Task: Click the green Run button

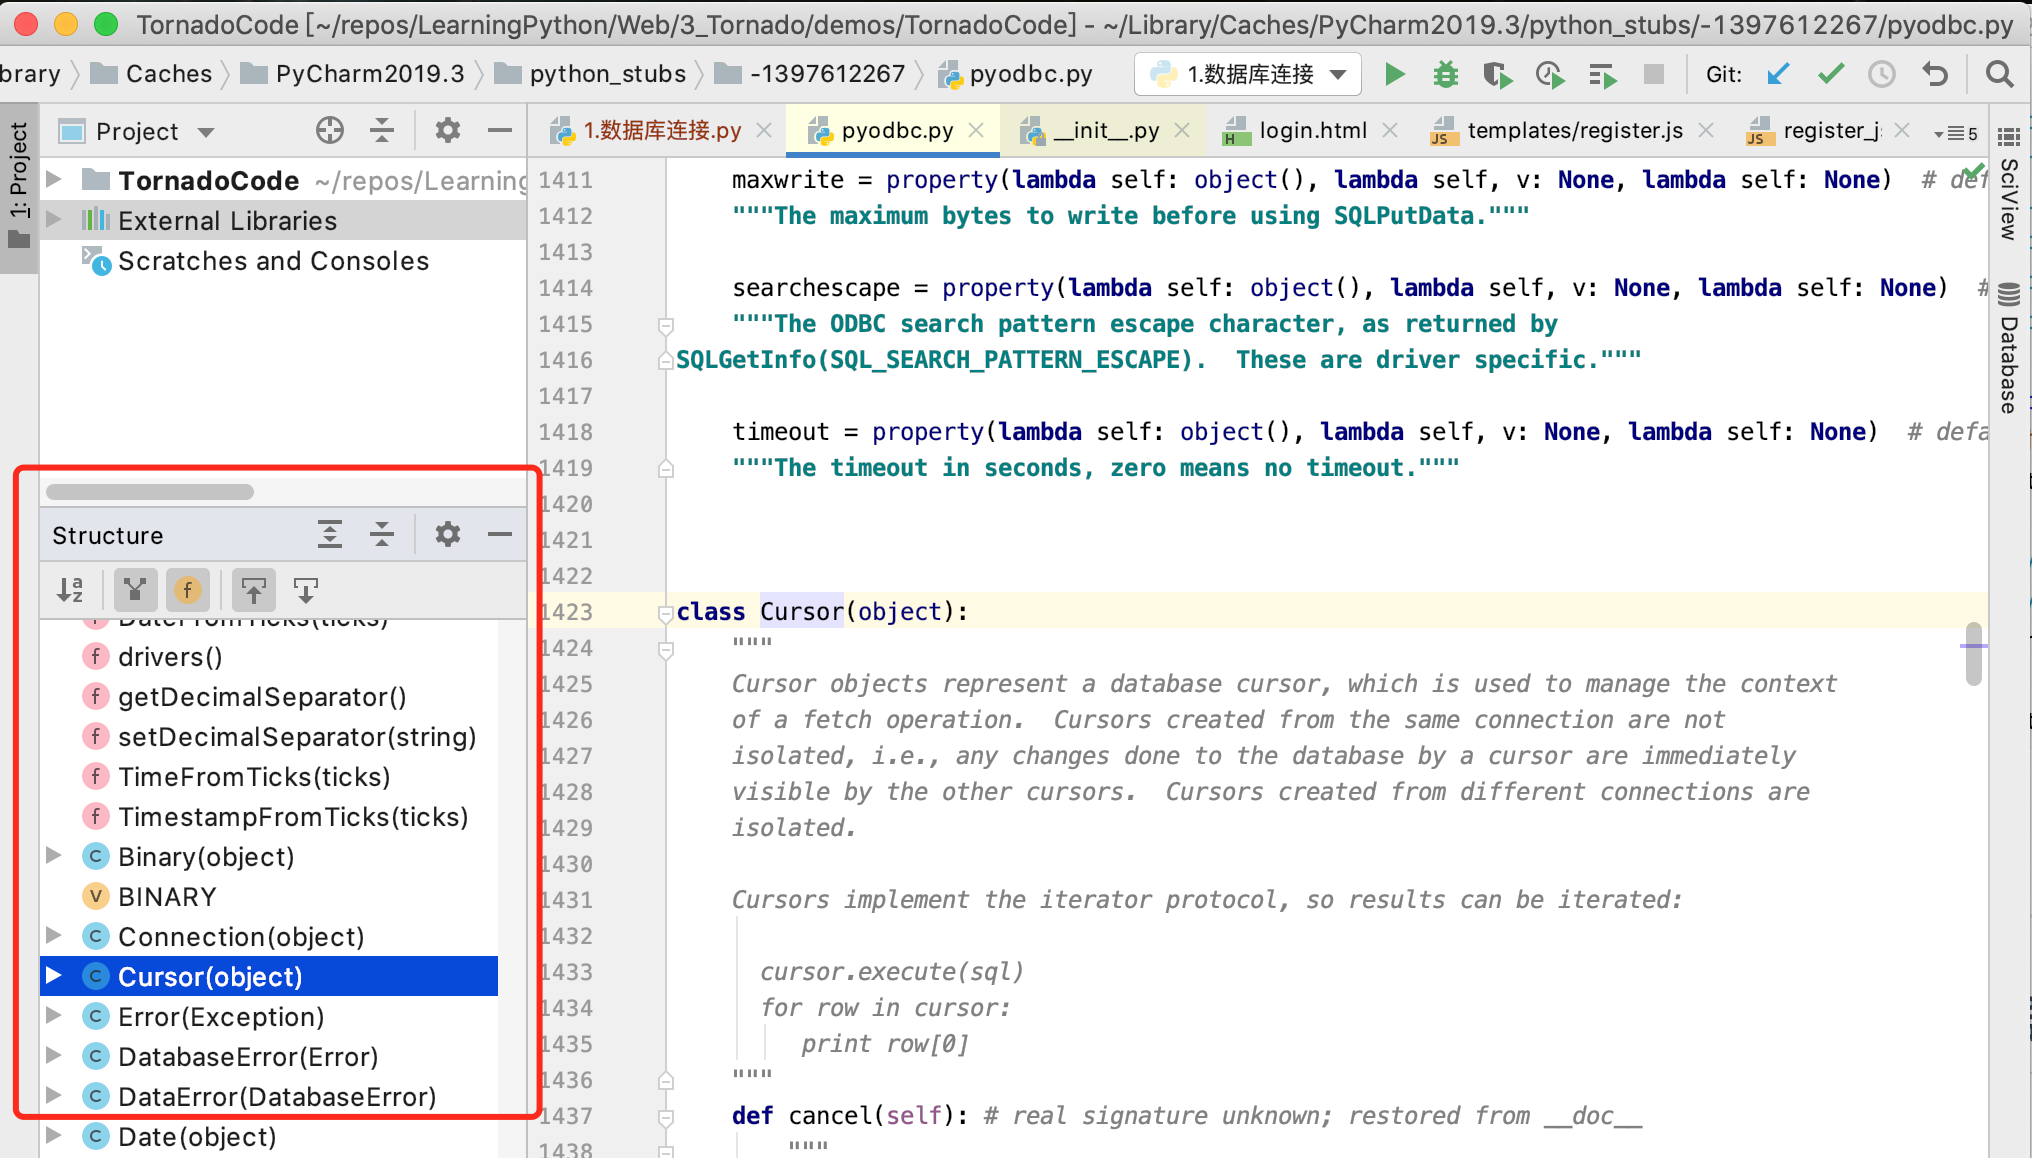Action: 1394,75
